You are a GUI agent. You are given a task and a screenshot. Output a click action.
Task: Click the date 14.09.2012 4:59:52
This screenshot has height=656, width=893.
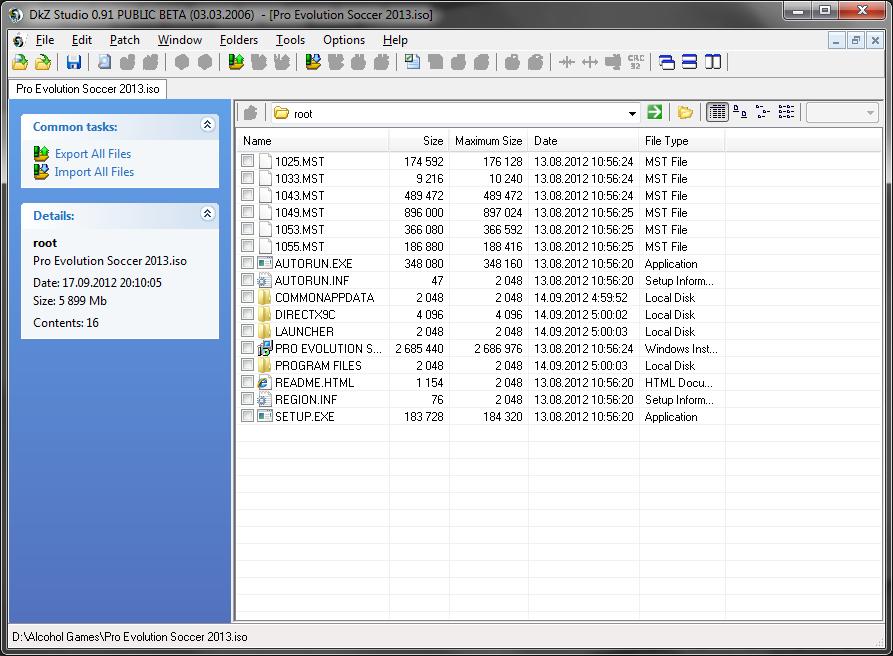(580, 298)
